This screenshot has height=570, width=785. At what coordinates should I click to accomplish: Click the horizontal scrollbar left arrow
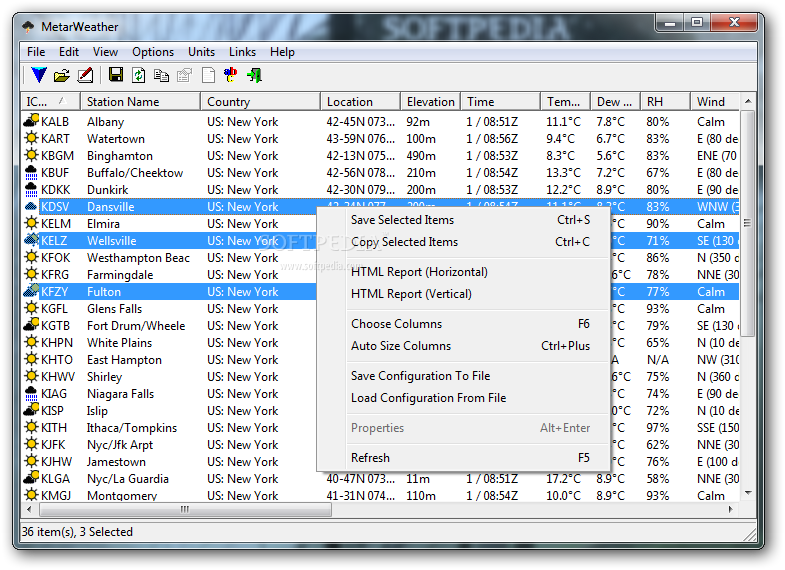pyautogui.click(x=30, y=509)
